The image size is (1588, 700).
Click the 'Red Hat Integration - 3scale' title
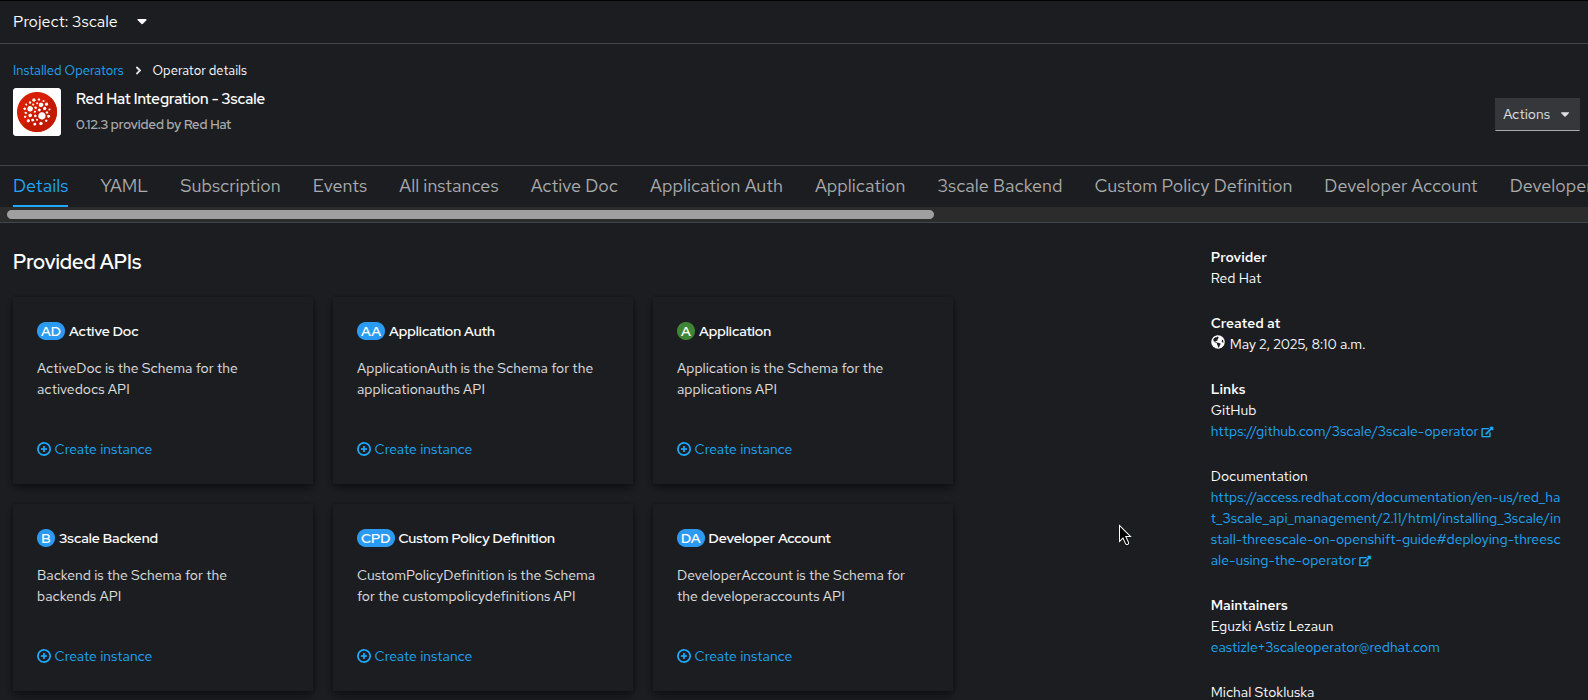pyautogui.click(x=170, y=99)
